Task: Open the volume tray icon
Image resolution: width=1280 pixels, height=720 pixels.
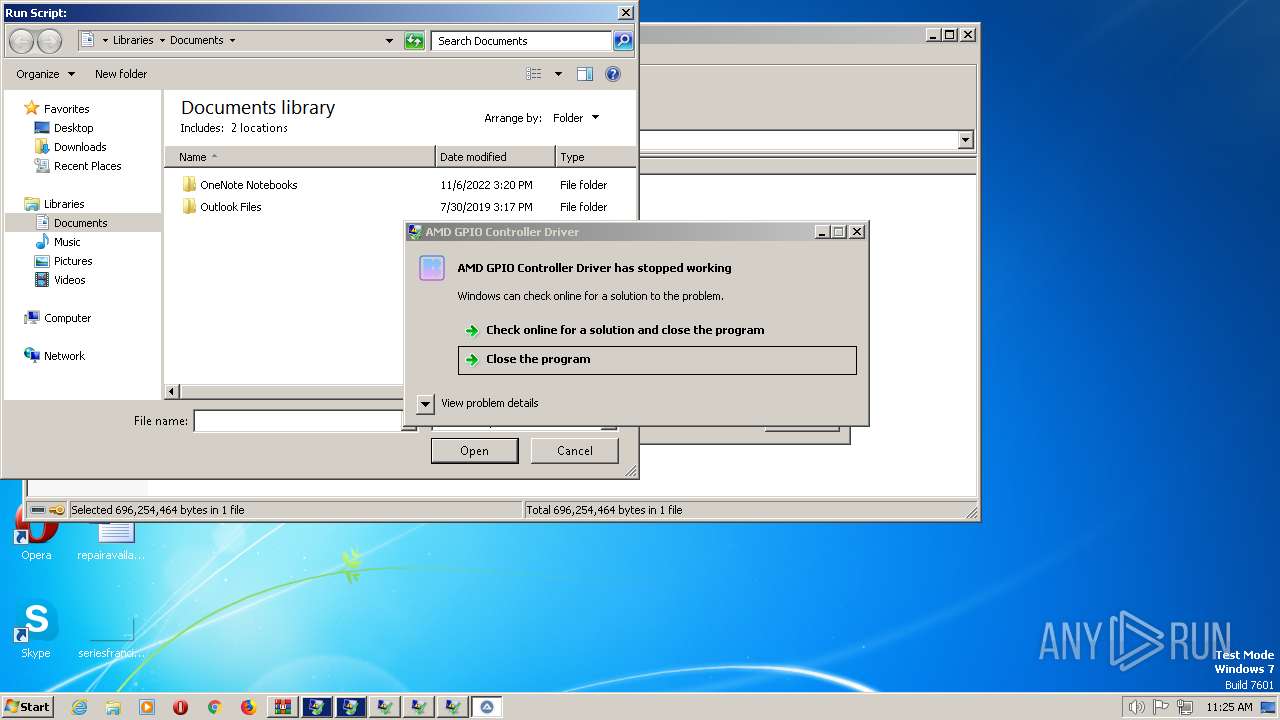Action: 1136,707
